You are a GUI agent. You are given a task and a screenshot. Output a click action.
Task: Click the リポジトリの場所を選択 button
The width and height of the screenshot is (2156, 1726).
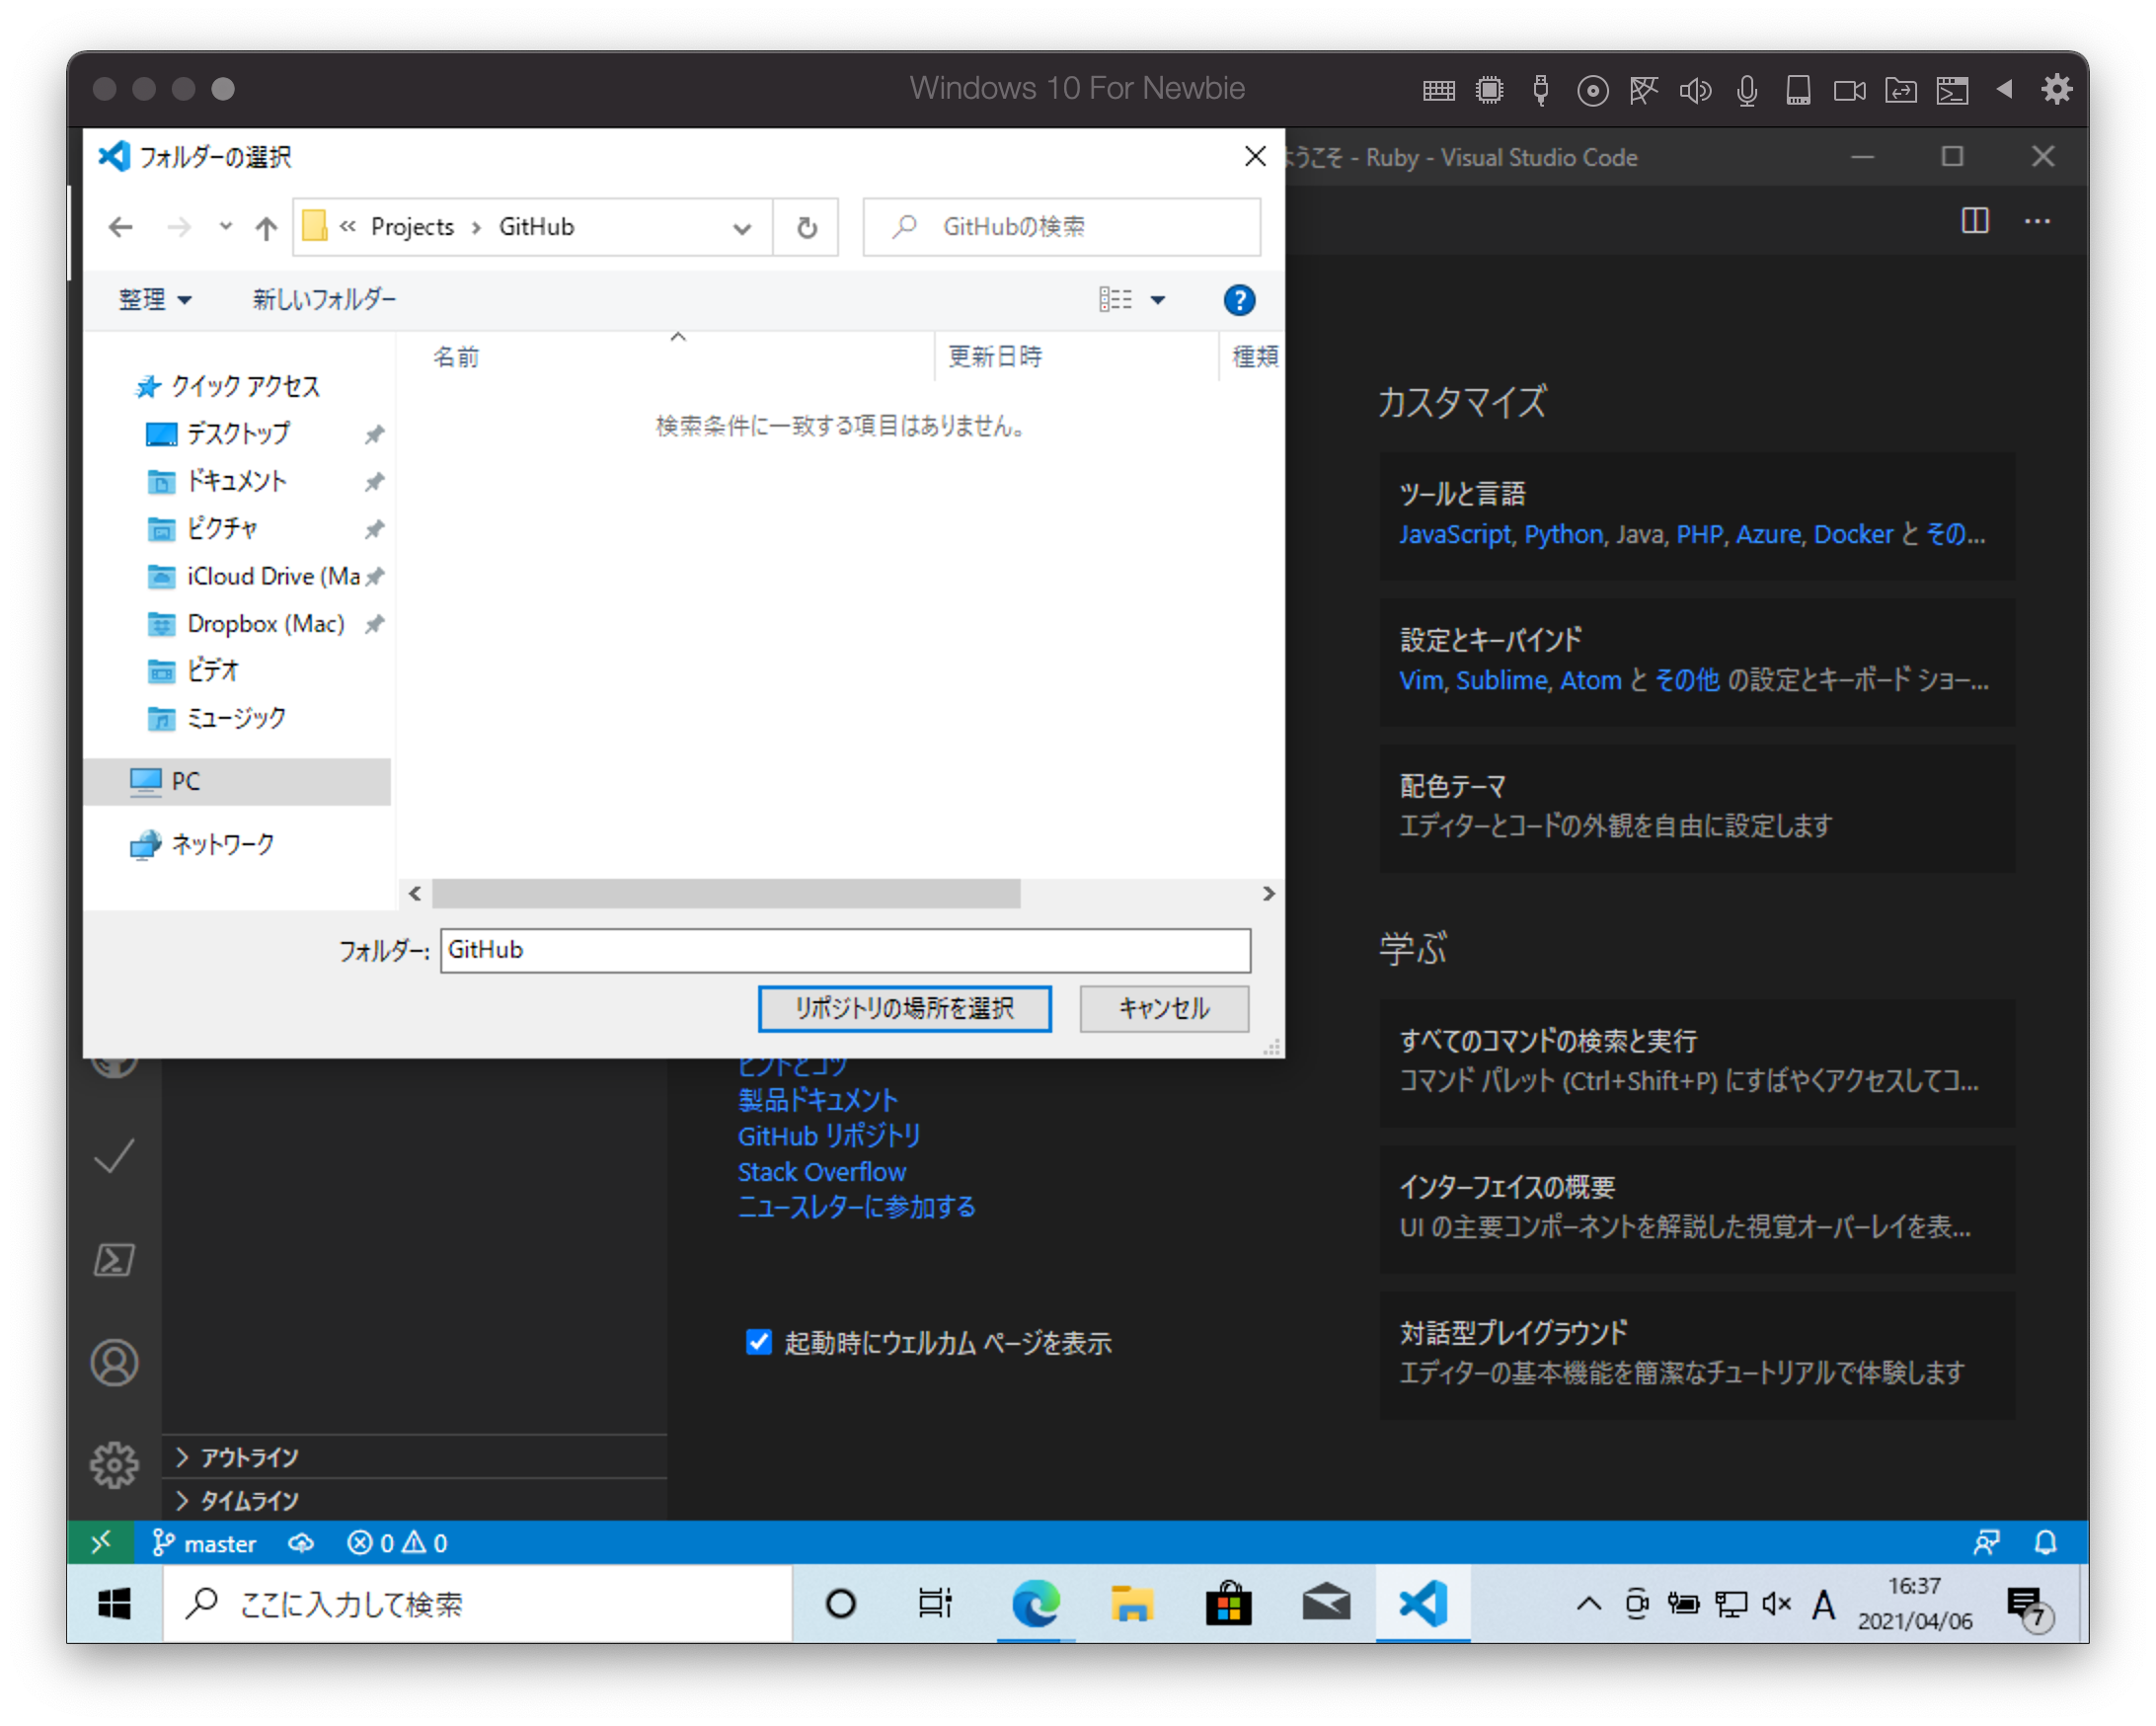point(904,1009)
